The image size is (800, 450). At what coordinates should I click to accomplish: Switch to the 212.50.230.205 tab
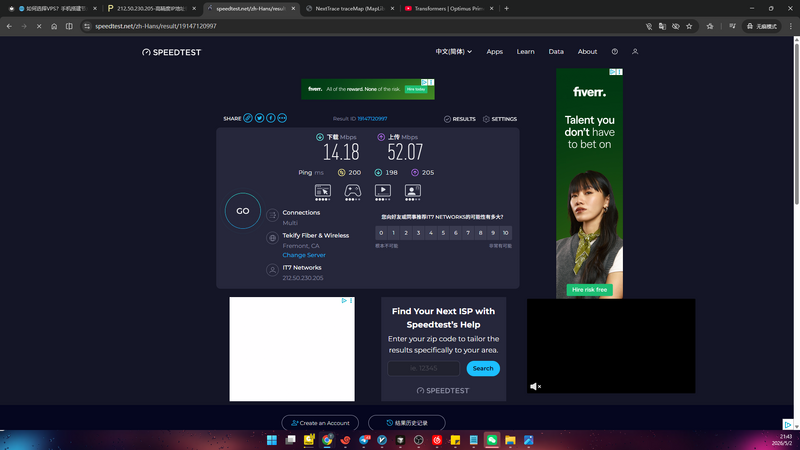click(x=151, y=9)
